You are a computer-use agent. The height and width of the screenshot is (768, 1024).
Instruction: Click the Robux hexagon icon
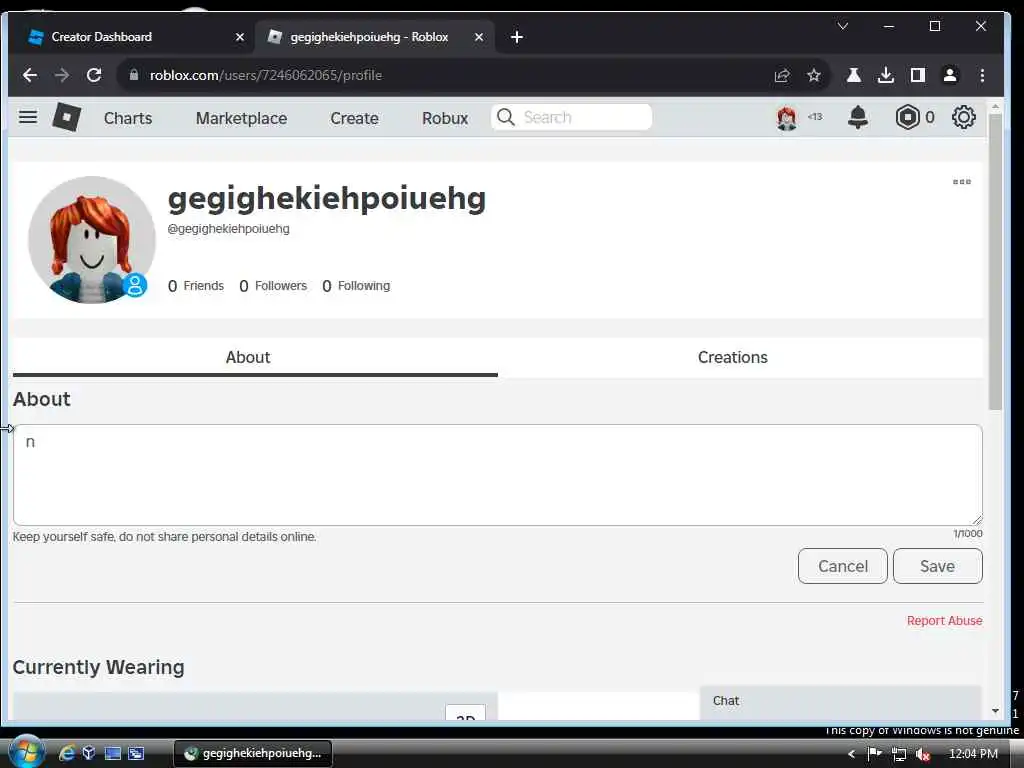click(x=907, y=118)
